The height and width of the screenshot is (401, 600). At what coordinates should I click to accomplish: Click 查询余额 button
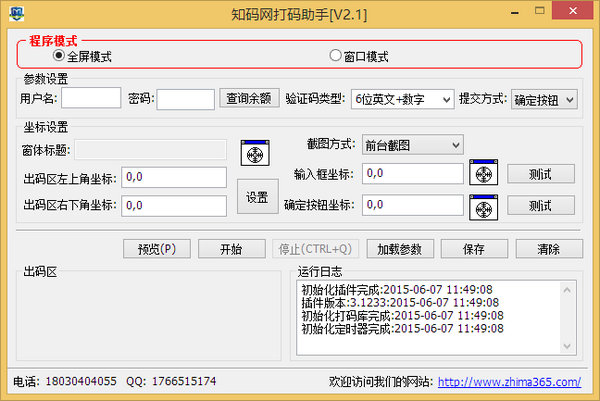pos(249,98)
